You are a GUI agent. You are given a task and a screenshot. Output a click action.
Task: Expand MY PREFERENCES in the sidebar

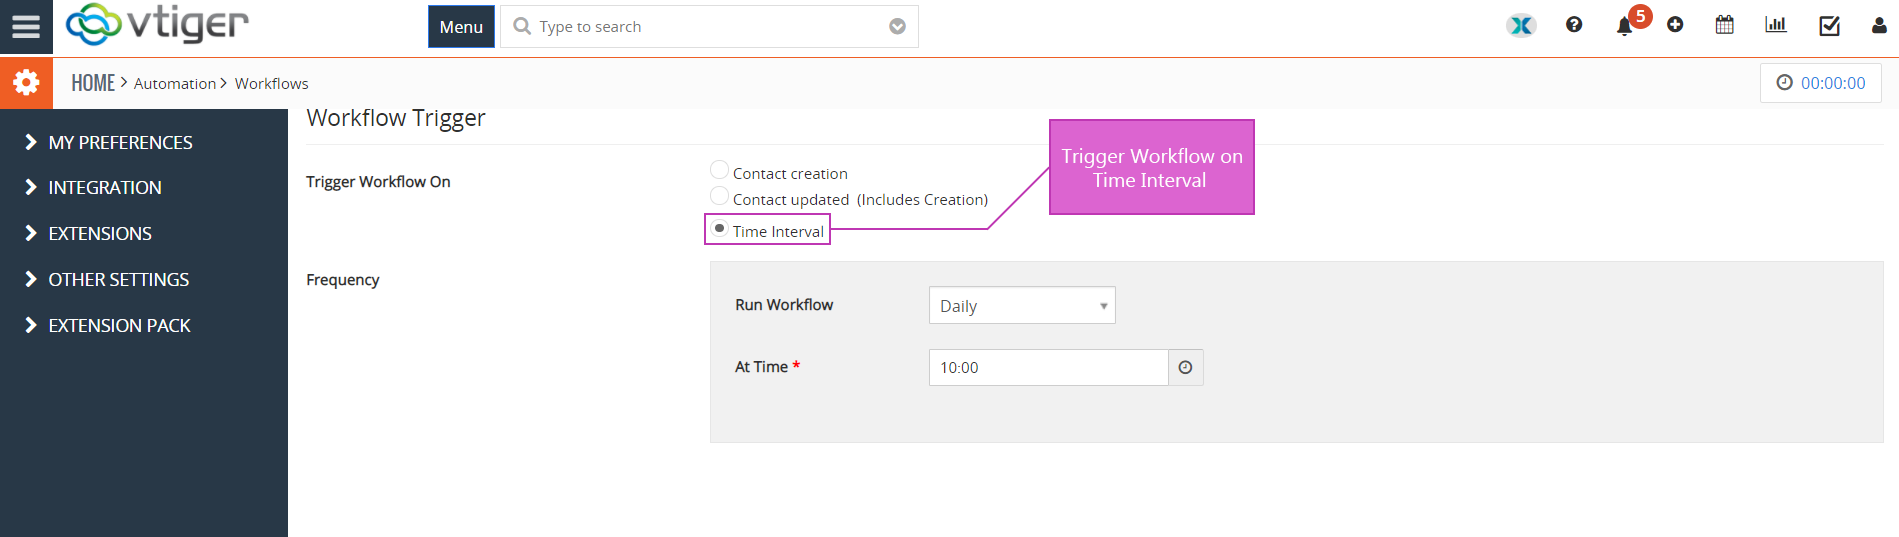(x=120, y=142)
